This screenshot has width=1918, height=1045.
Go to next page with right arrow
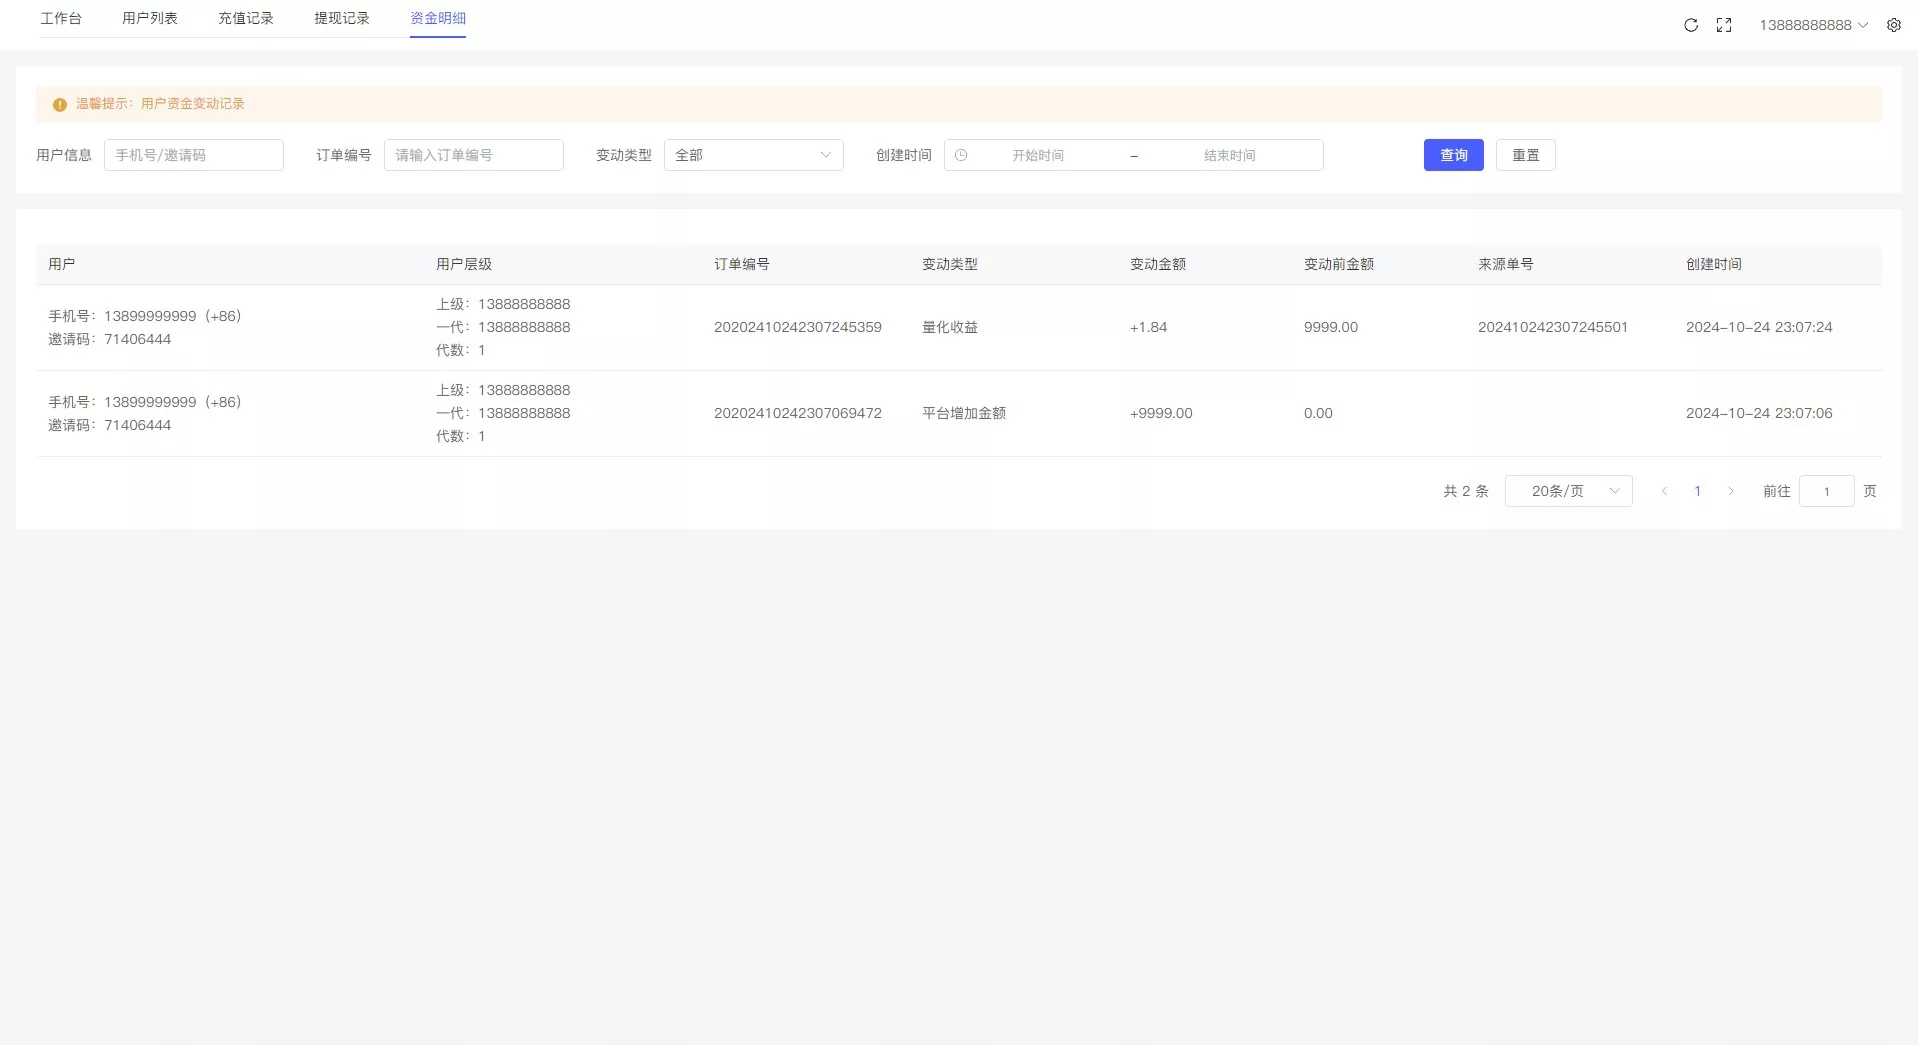pyautogui.click(x=1731, y=491)
